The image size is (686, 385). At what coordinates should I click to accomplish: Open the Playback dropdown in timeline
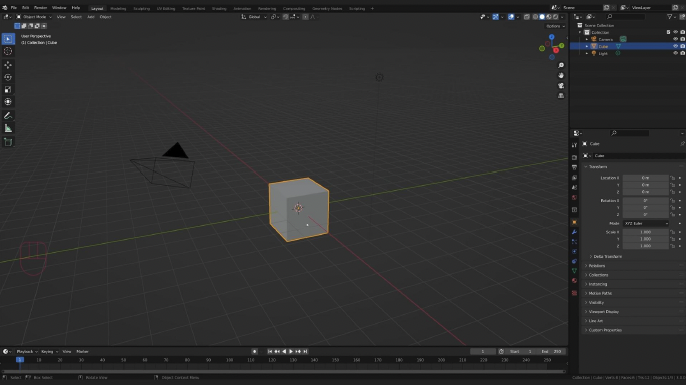tap(27, 352)
